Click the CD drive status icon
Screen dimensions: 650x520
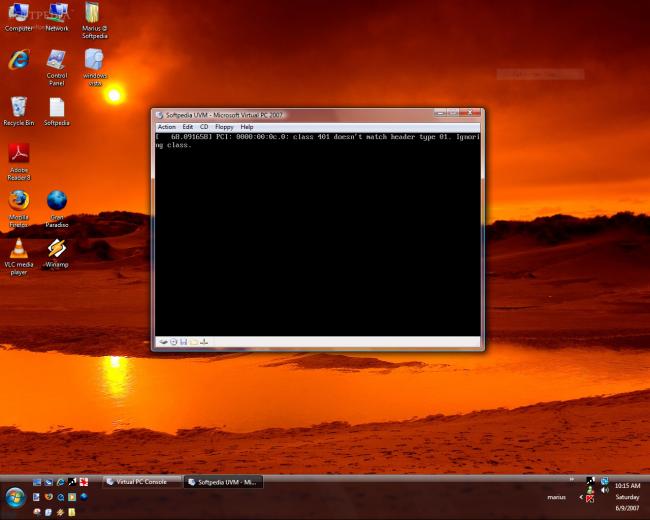(x=174, y=342)
